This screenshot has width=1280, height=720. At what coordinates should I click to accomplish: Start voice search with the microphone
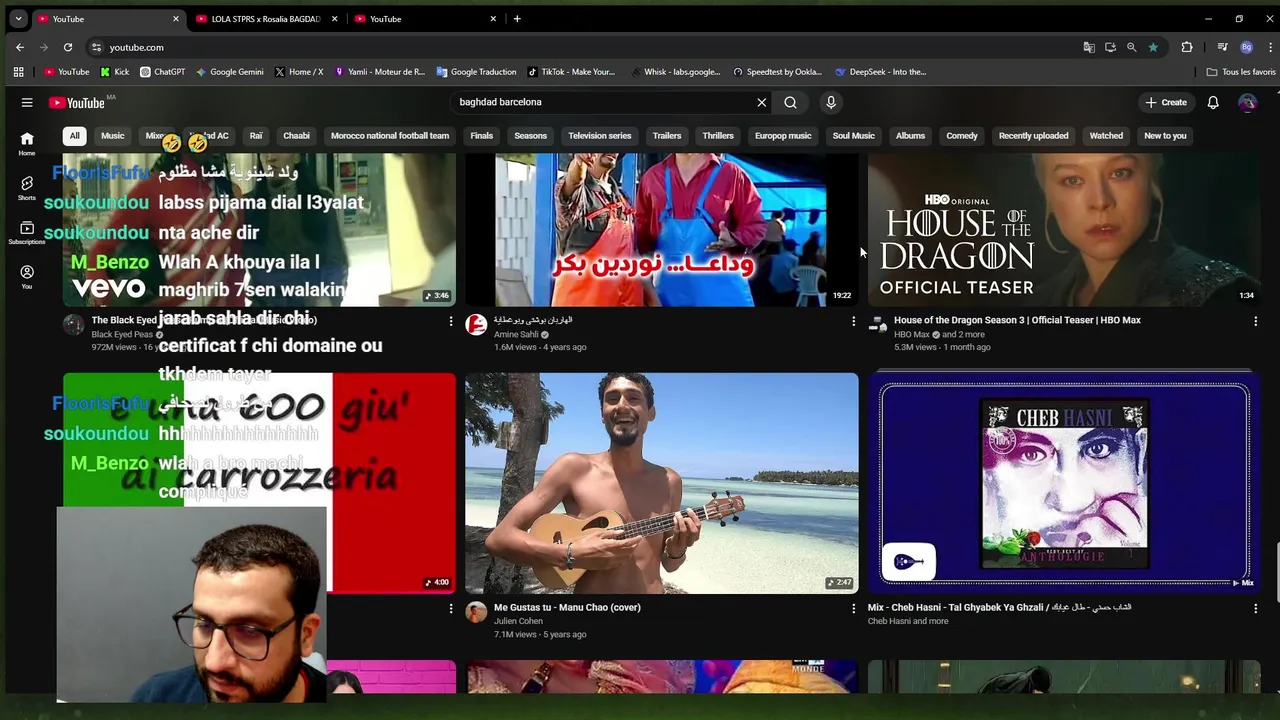click(831, 102)
